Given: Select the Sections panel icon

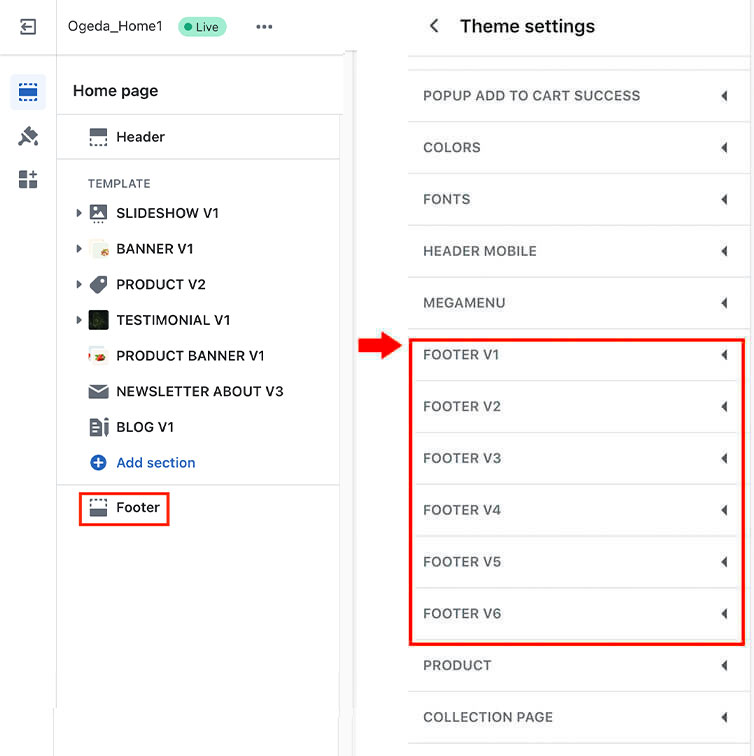Looking at the screenshot, I should [x=28, y=93].
